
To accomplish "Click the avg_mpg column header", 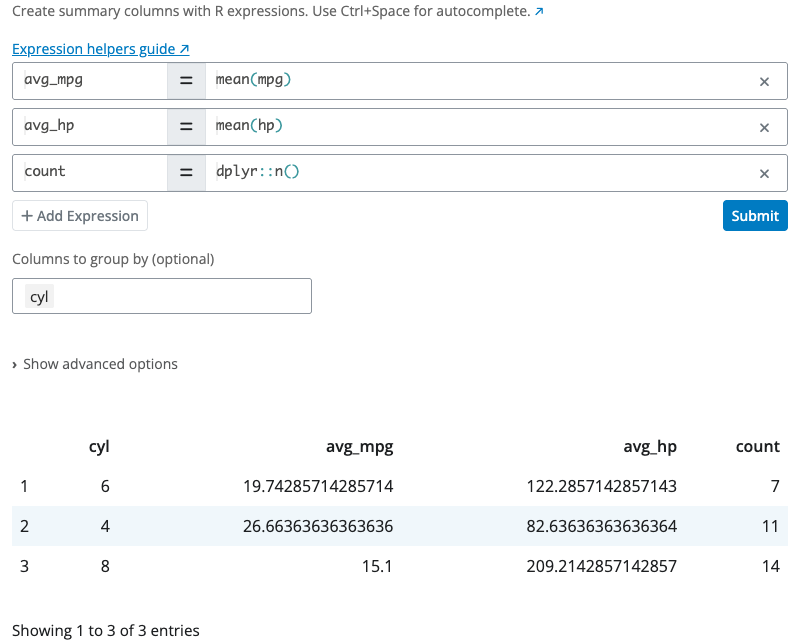I will pos(359,446).
